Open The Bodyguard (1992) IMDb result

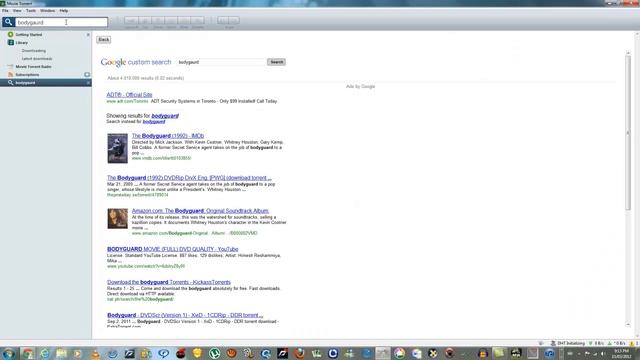[x=168, y=136]
